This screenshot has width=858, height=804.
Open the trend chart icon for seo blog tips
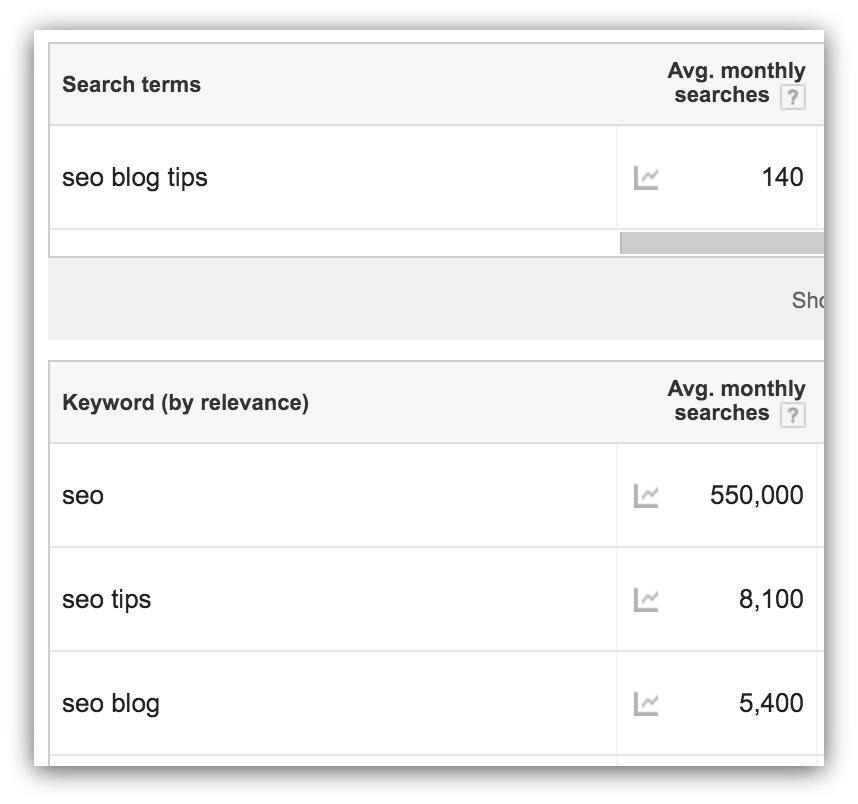[x=646, y=178]
